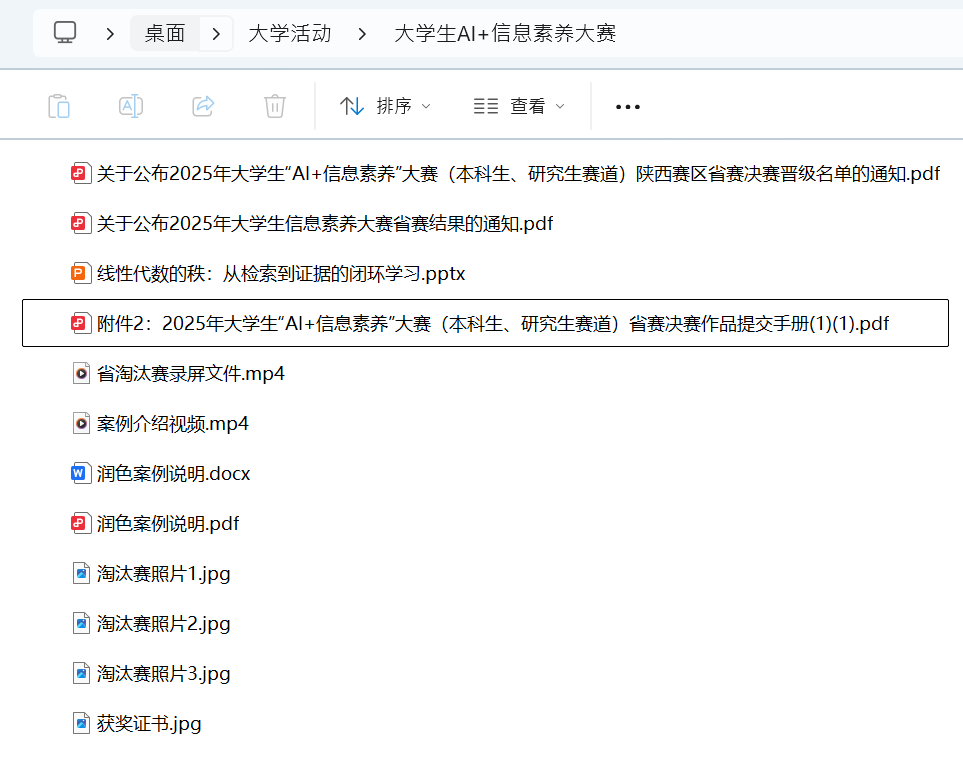The width and height of the screenshot is (963, 763).
Task: Open the 排序 sort dropdown
Action: click(385, 105)
